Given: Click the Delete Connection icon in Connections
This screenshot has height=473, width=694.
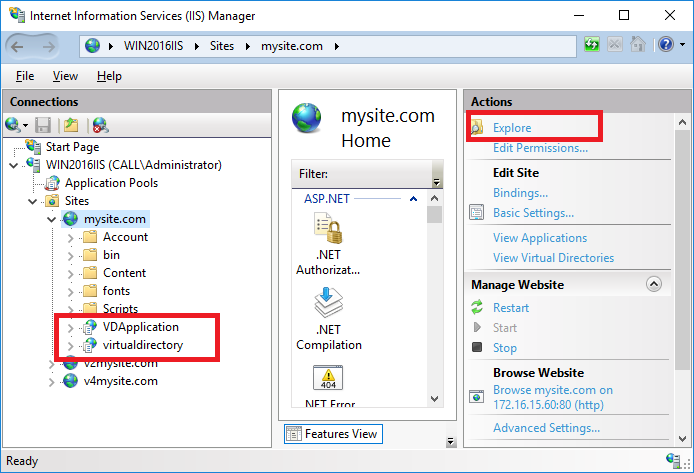Looking at the screenshot, I should 100,125.
